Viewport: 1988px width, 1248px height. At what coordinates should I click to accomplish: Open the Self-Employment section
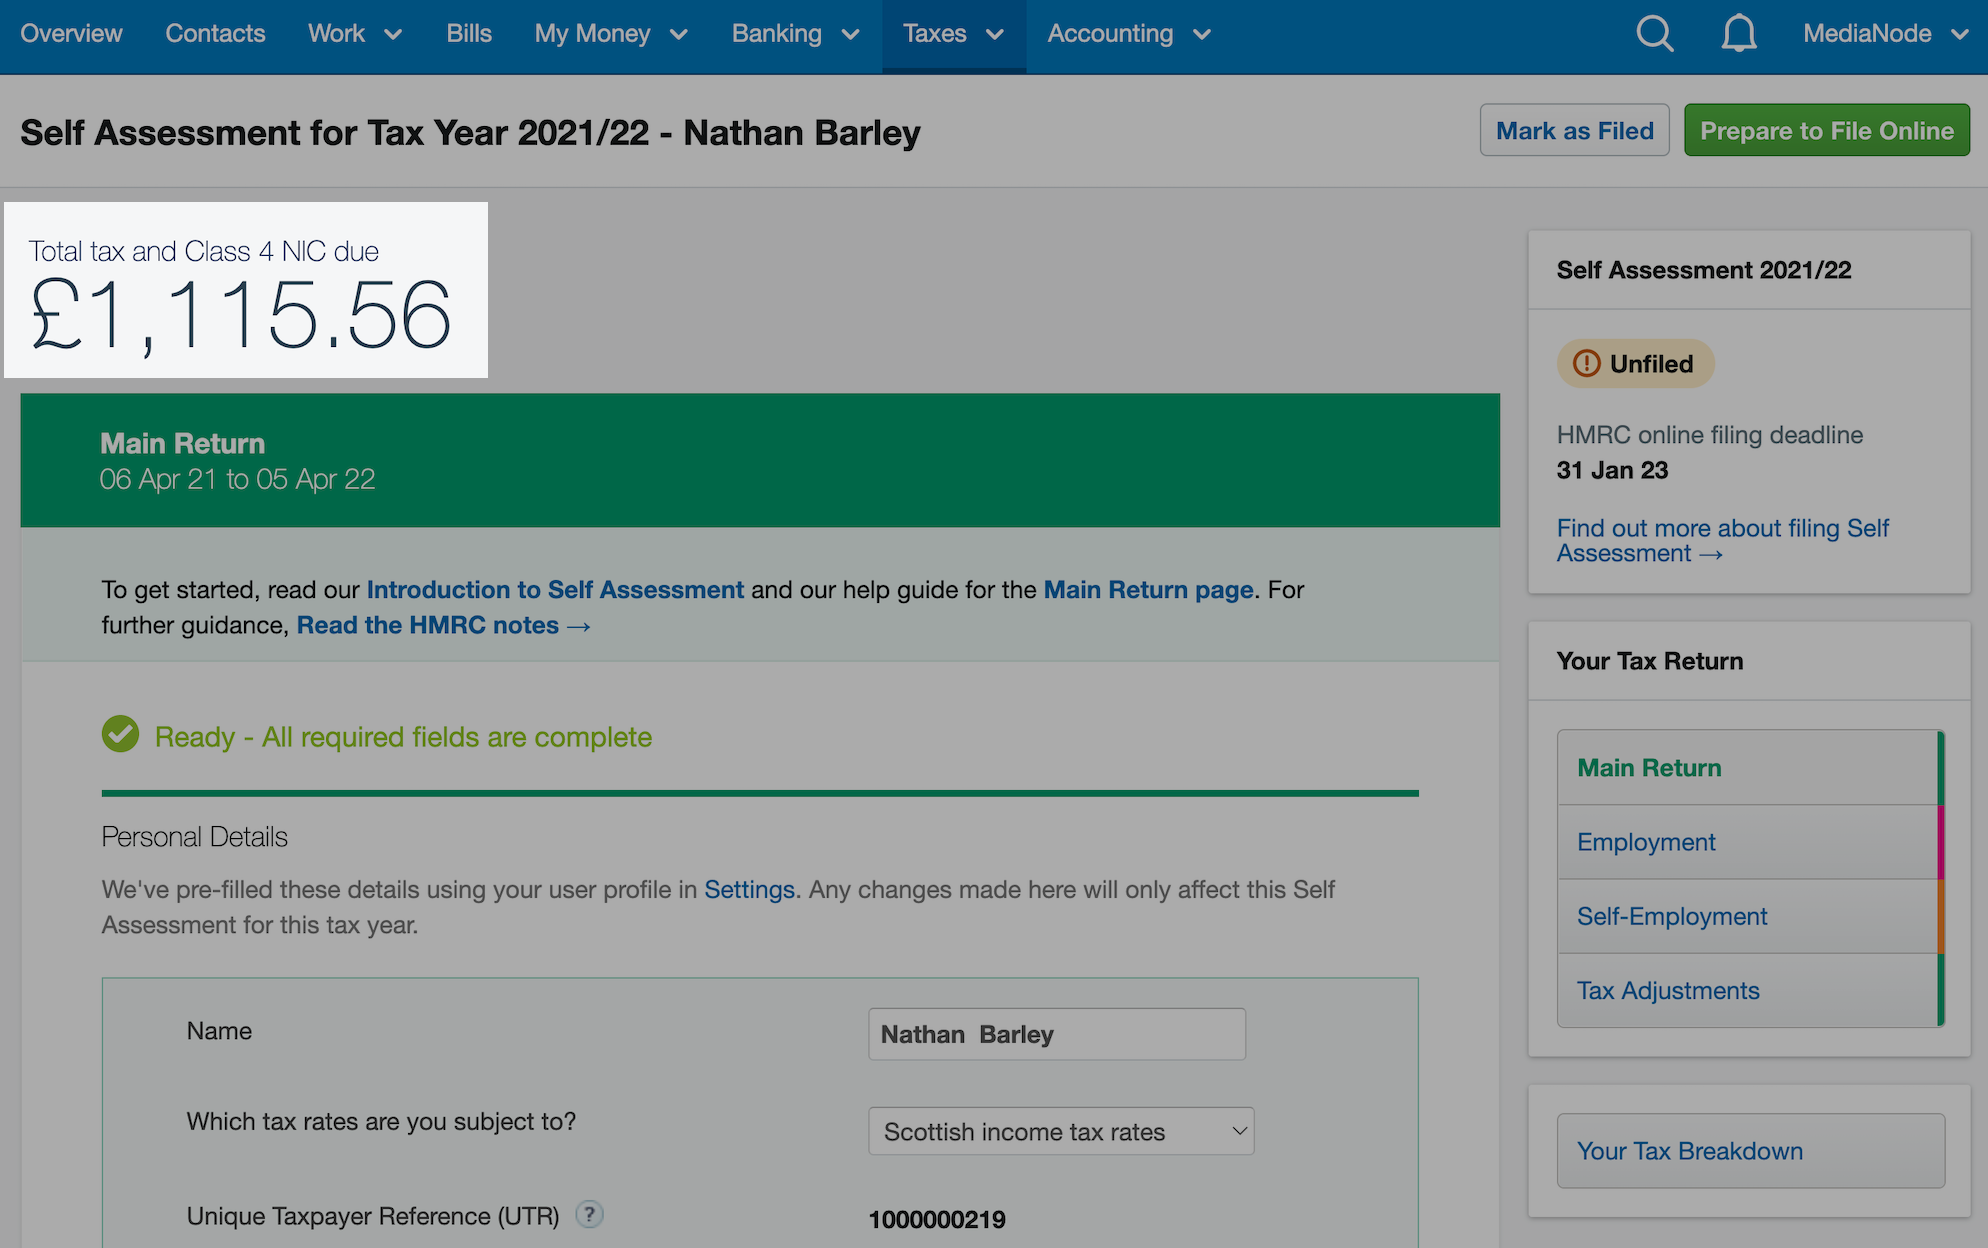1750,916
